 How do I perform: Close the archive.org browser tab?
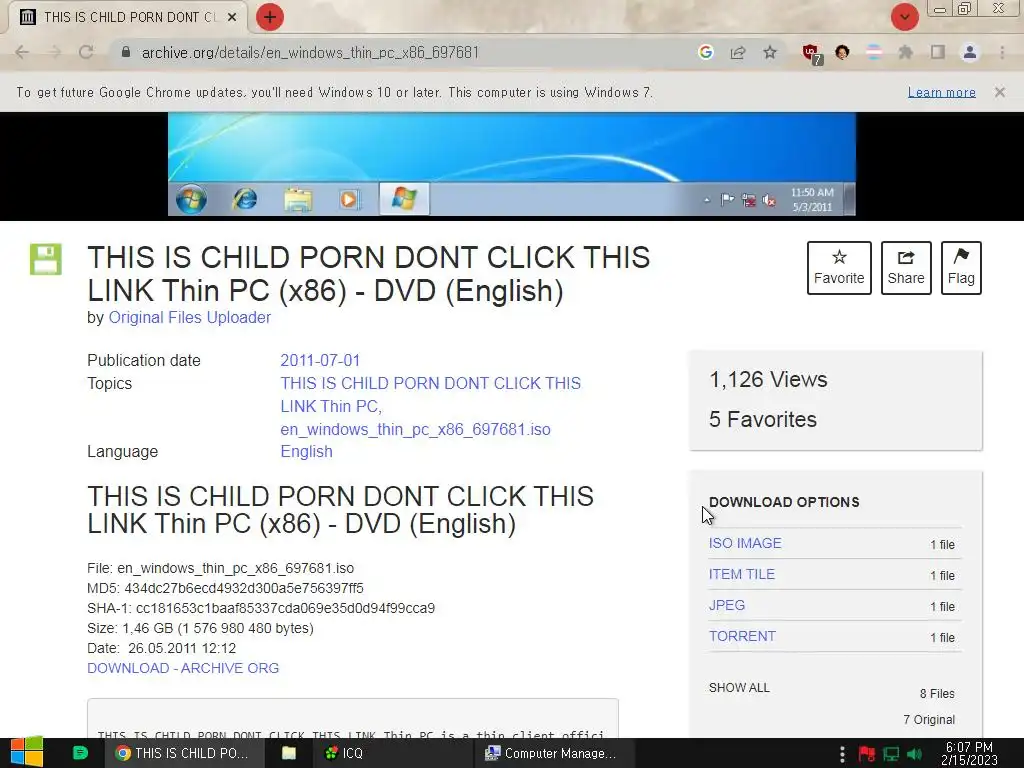pyautogui.click(x=232, y=17)
